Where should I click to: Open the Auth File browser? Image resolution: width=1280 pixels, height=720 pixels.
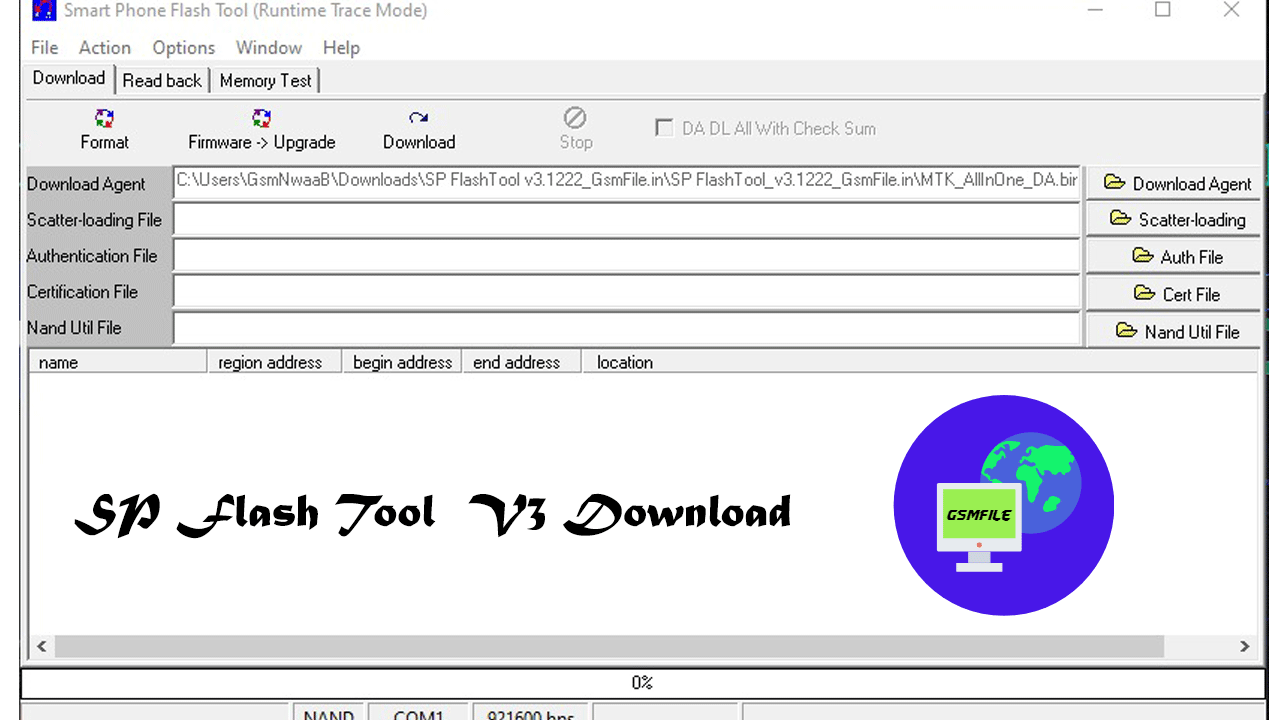tap(1176, 256)
